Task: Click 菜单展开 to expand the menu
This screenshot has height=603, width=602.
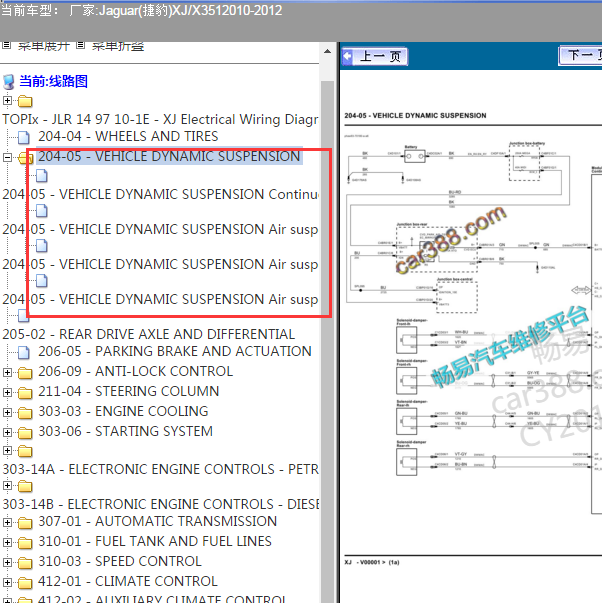Action: click(x=44, y=46)
